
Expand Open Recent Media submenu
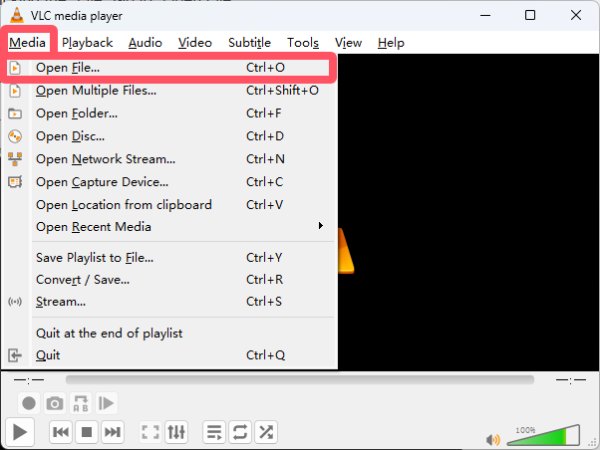(169, 227)
